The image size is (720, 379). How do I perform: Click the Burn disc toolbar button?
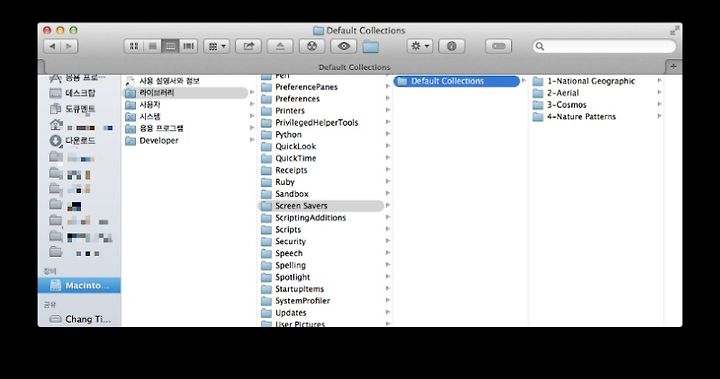pyautogui.click(x=312, y=46)
